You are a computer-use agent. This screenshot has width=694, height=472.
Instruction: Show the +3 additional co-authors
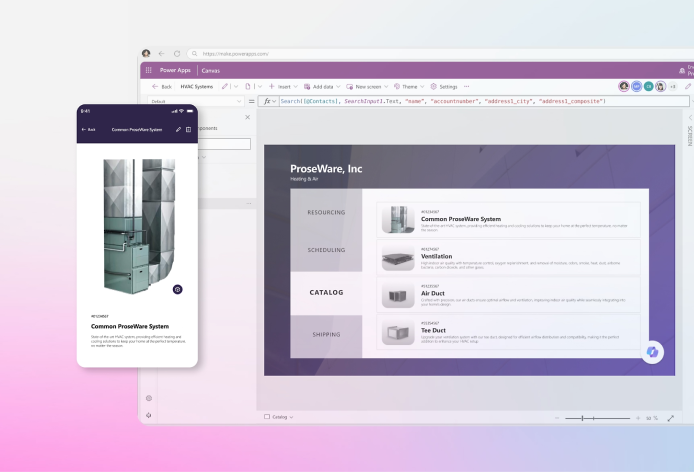point(673,87)
